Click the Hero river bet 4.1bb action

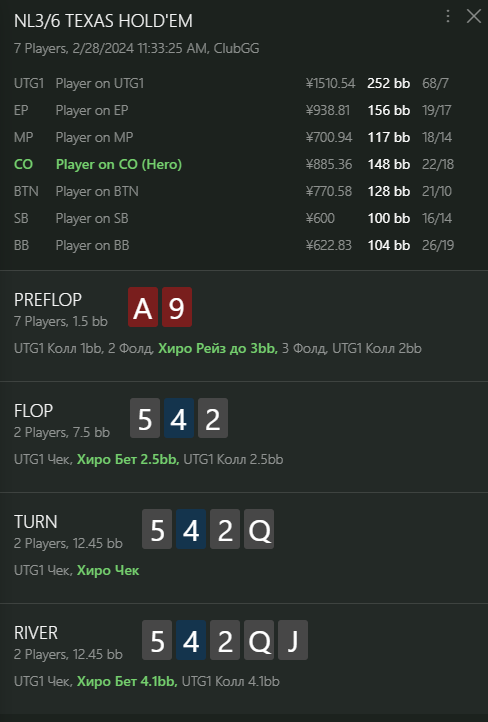click(127, 681)
